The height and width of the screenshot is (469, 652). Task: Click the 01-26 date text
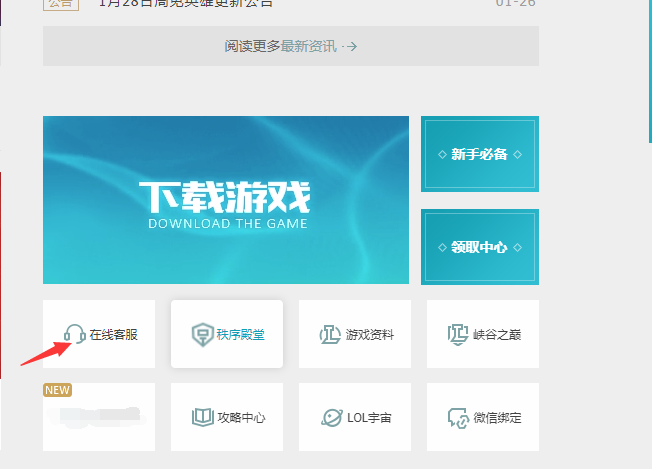[516, 3]
